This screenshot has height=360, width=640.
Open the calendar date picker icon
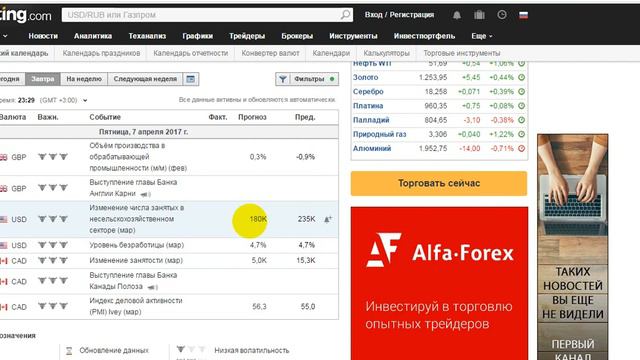pyautogui.click(x=191, y=79)
